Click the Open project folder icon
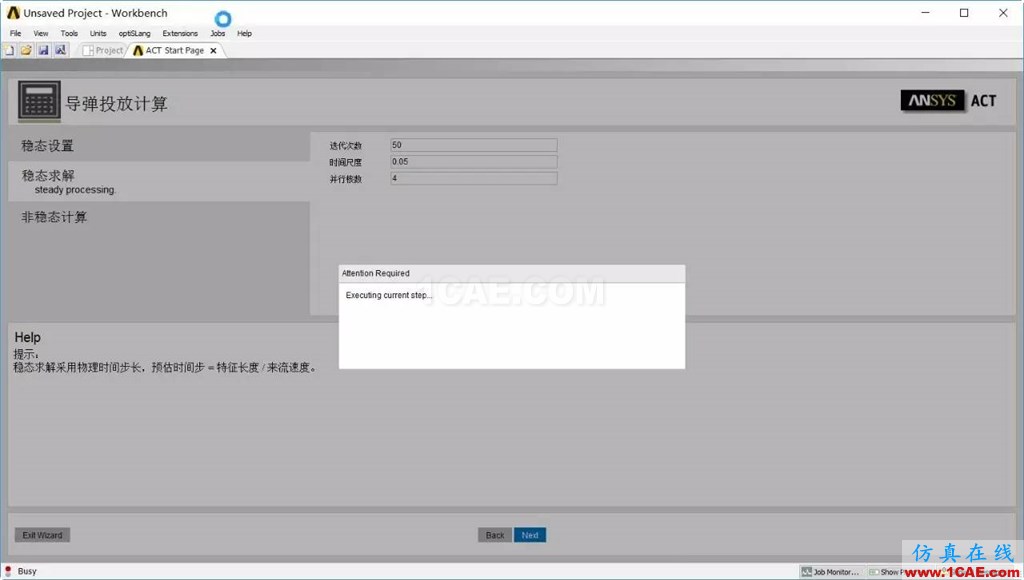 pos(26,50)
